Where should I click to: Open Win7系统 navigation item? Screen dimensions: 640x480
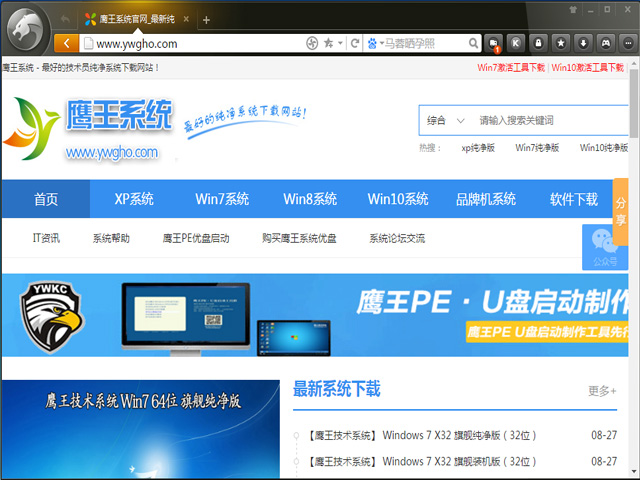point(222,199)
